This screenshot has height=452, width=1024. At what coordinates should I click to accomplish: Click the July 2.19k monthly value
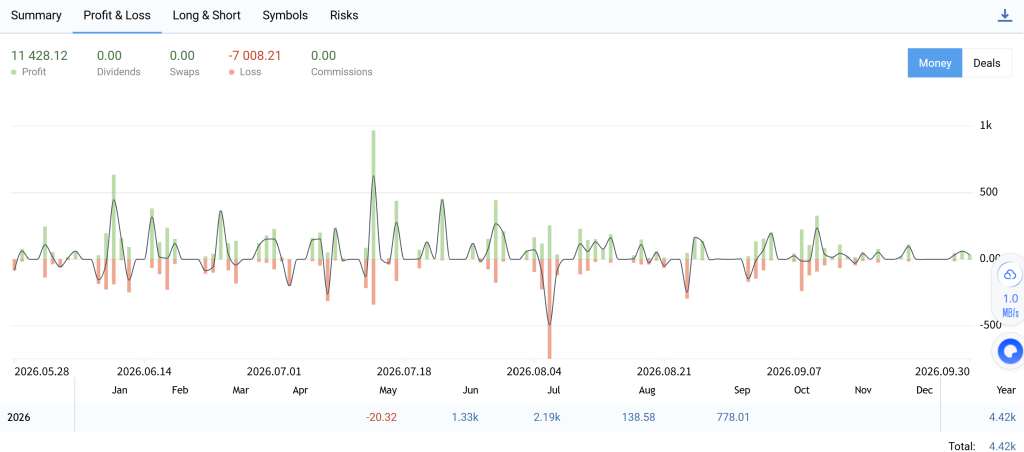pyautogui.click(x=546, y=417)
